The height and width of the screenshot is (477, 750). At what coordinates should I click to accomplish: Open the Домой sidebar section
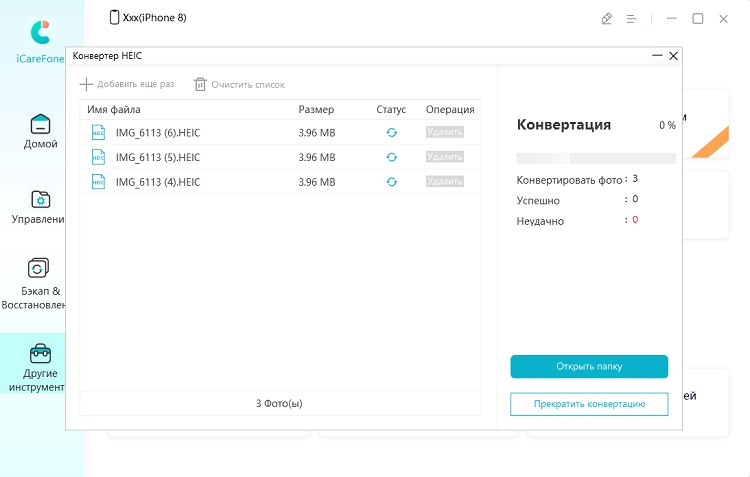click(x=40, y=132)
